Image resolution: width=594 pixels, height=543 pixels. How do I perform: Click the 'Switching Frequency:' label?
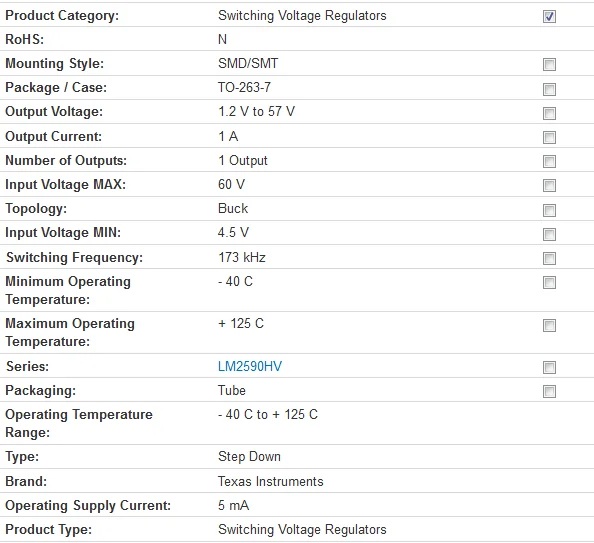75,258
